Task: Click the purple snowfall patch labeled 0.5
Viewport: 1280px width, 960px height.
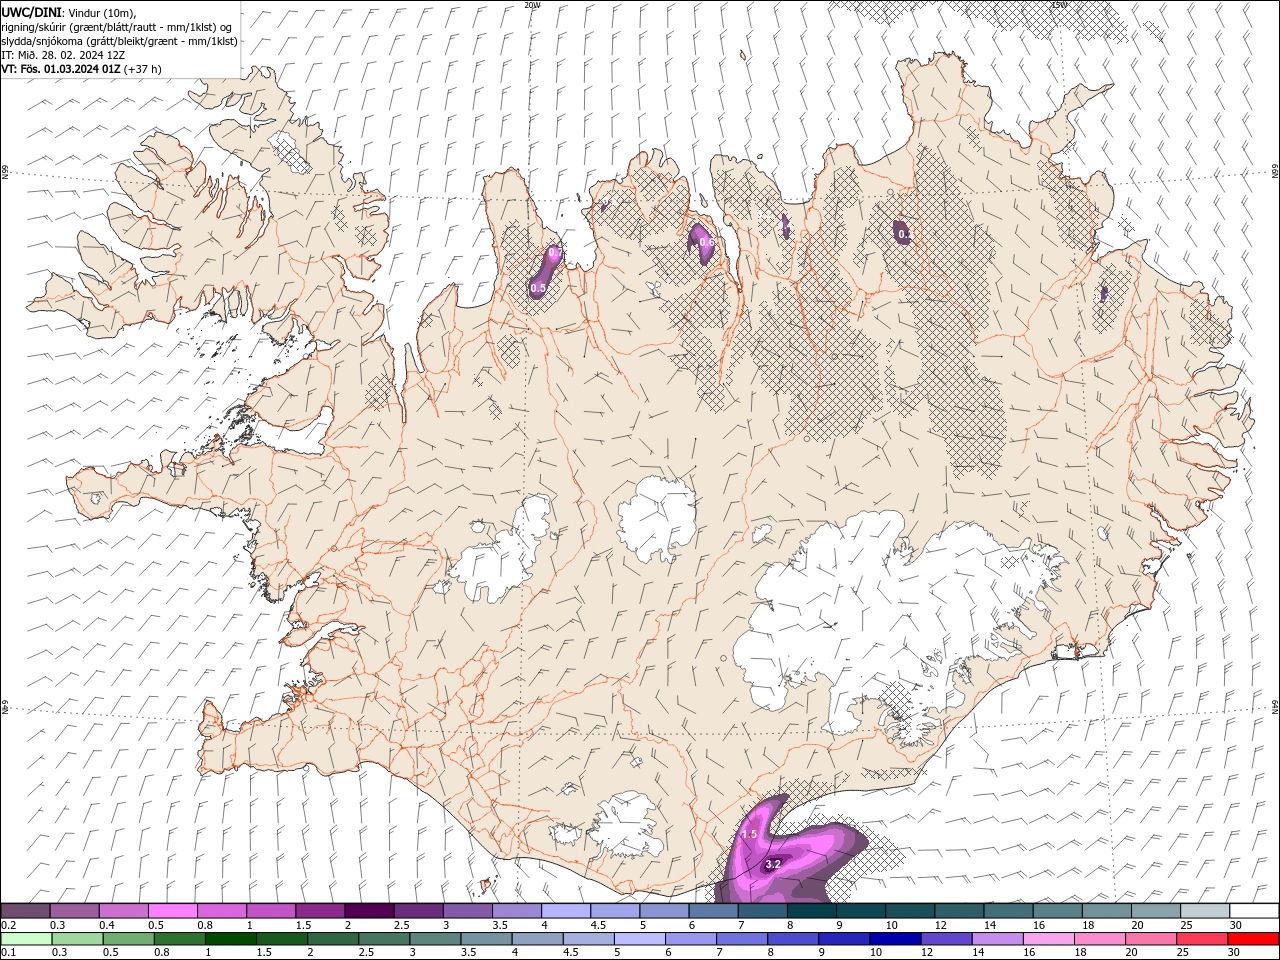Action: coord(545,272)
